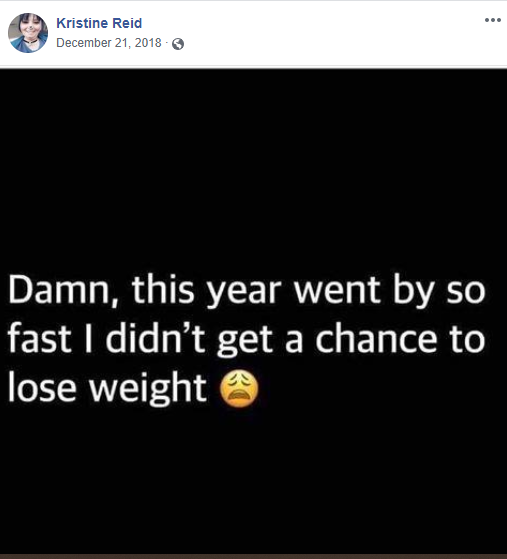The height and width of the screenshot is (559, 507).
Task: Click the word "didn't" in the post image
Action: [x=155, y=338]
